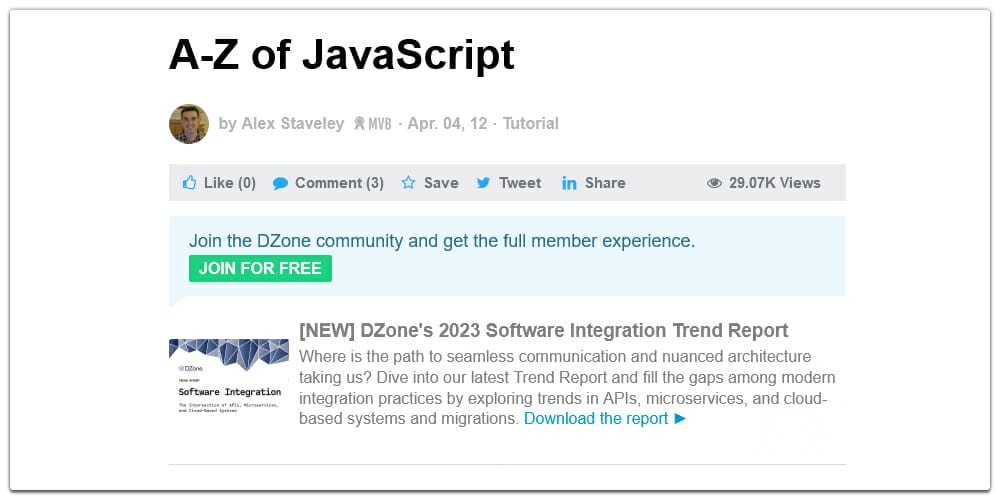Screen dimensions: 1000x500
Task: Follow the Download the report link
Action: 596,419
